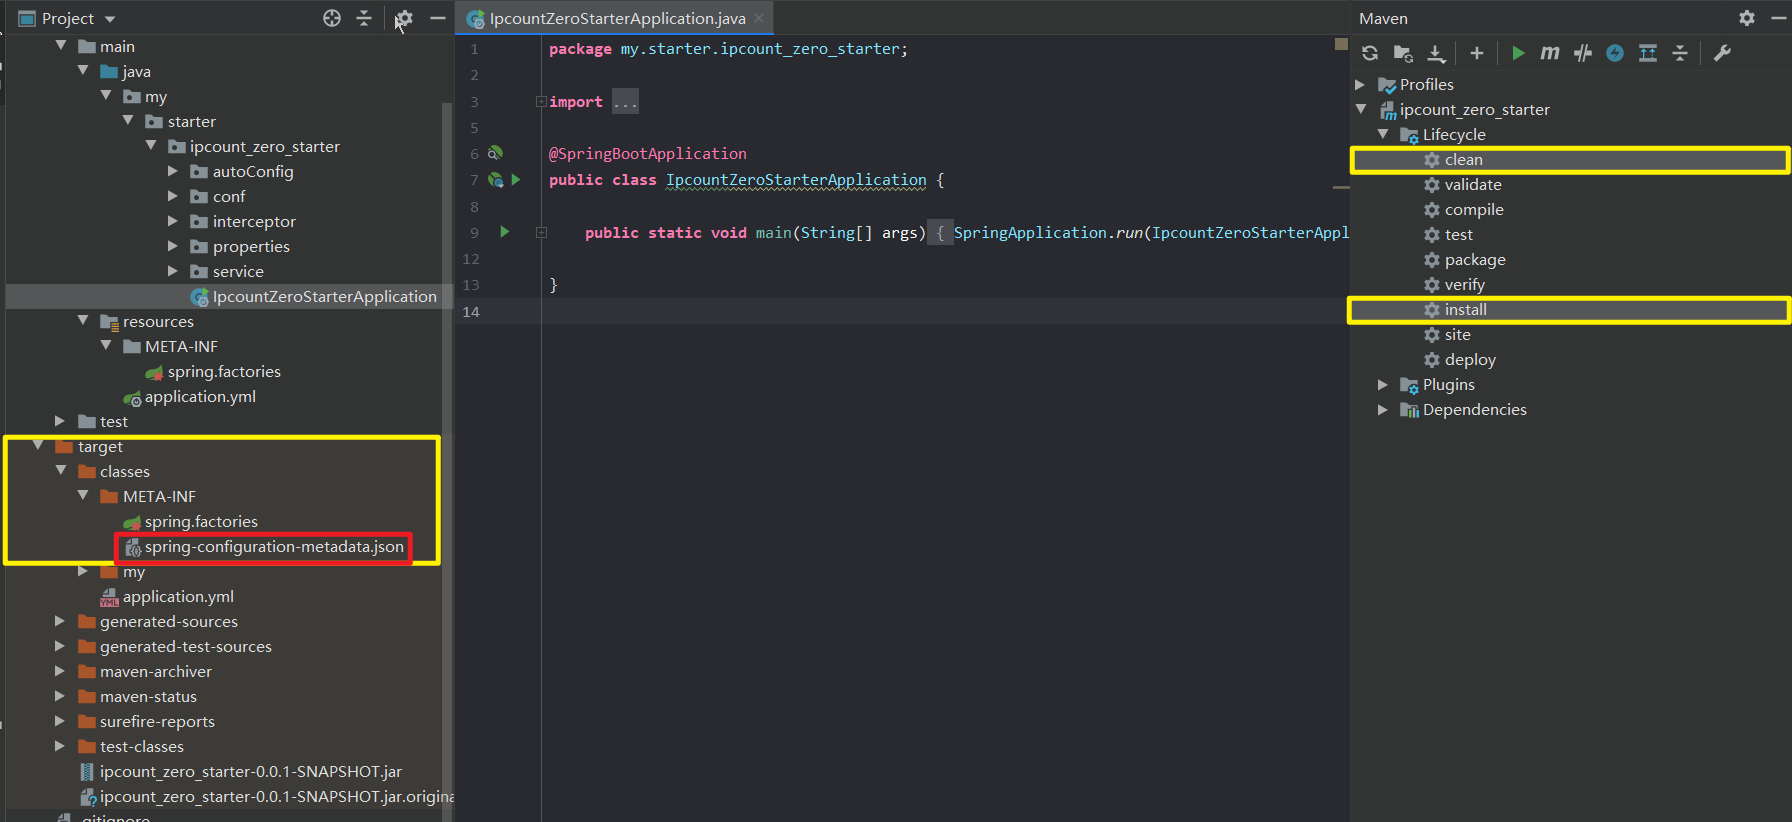
Task: Collapse all in Project panel
Action: (x=364, y=18)
